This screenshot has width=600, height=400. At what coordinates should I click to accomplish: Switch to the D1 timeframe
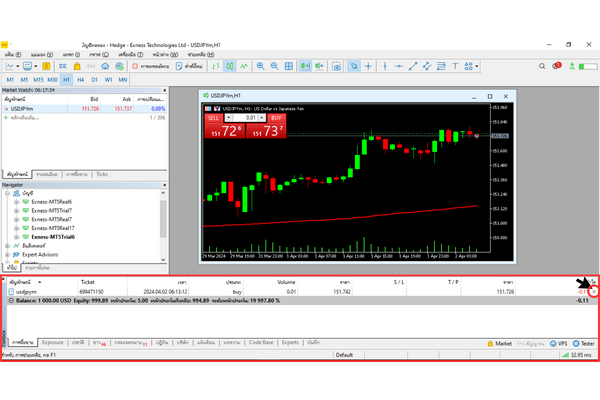coord(95,78)
